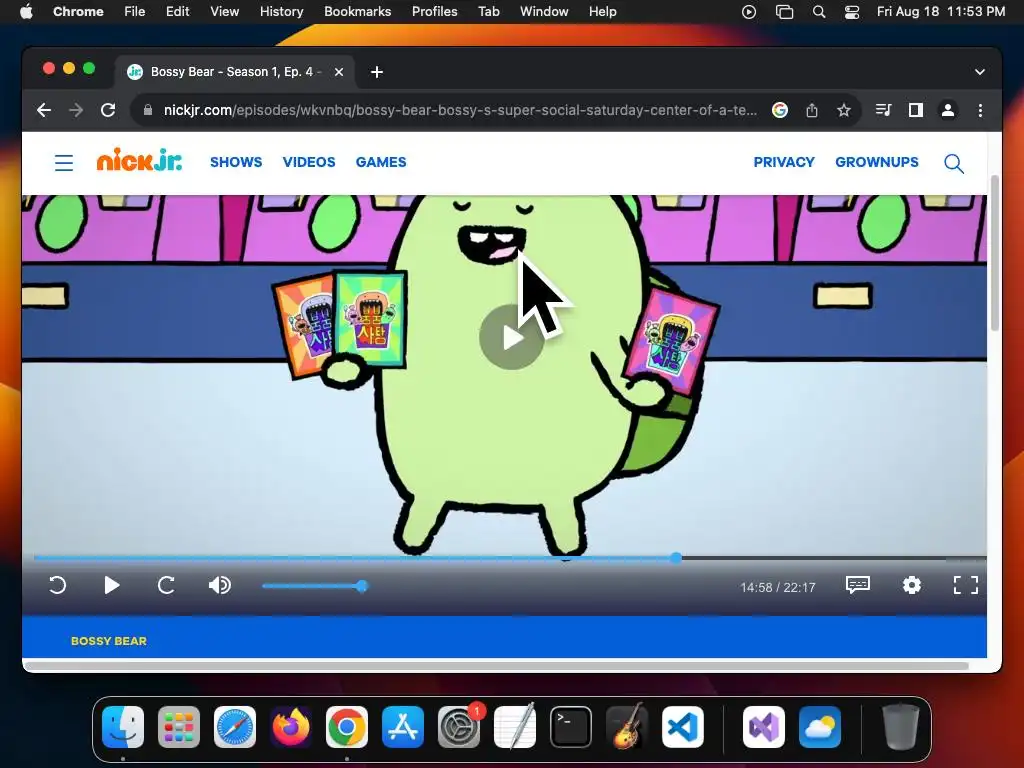1024x768 pixels.
Task: Open video settings gear
Action: pyautogui.click(x=912, y=585)
